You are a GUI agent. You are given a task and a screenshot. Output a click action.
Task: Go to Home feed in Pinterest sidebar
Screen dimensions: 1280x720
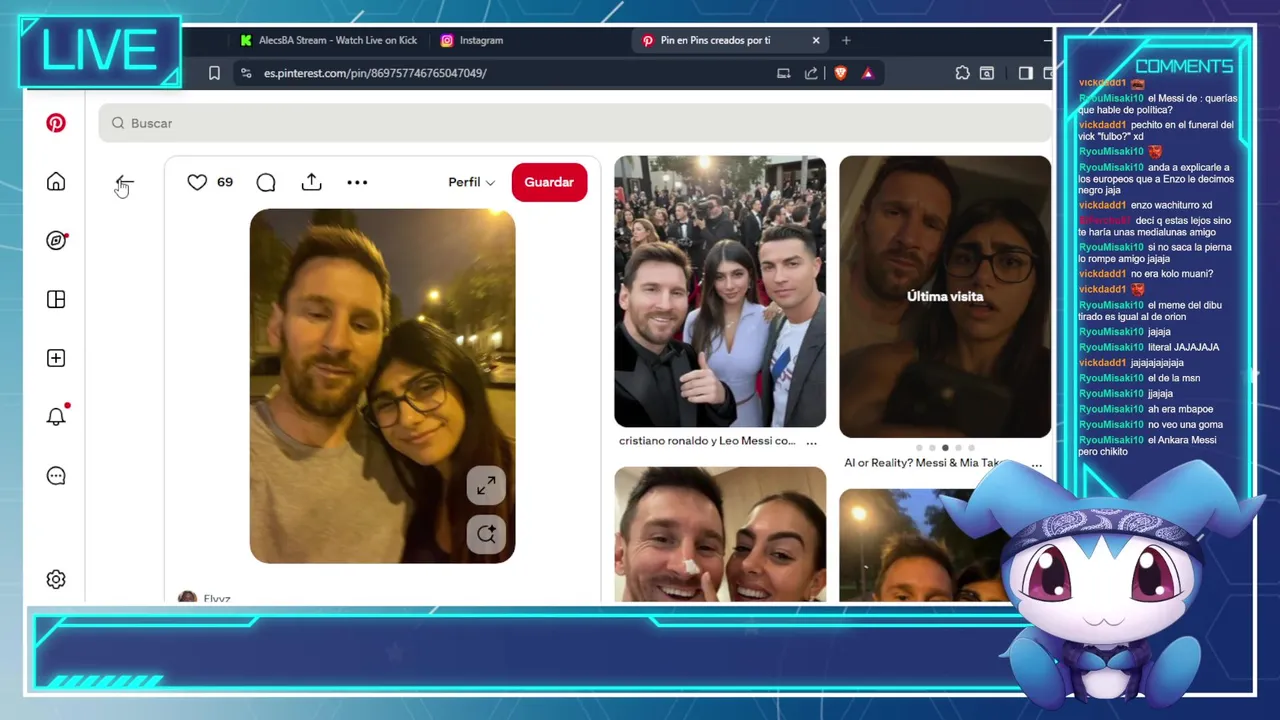click(56, 182)
